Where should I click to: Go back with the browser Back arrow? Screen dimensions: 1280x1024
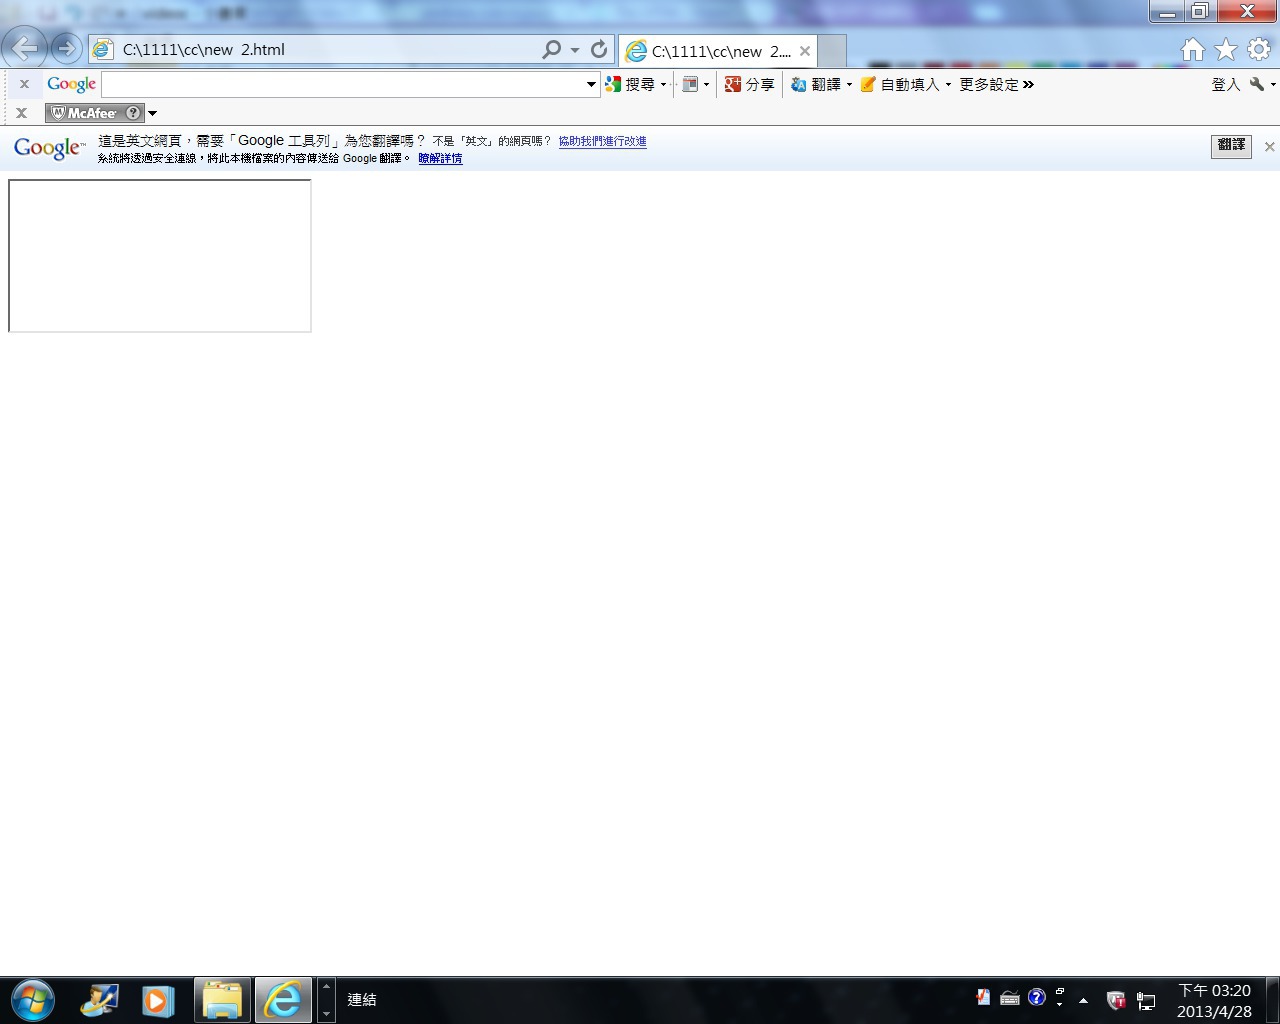click(x=23, y=47)
